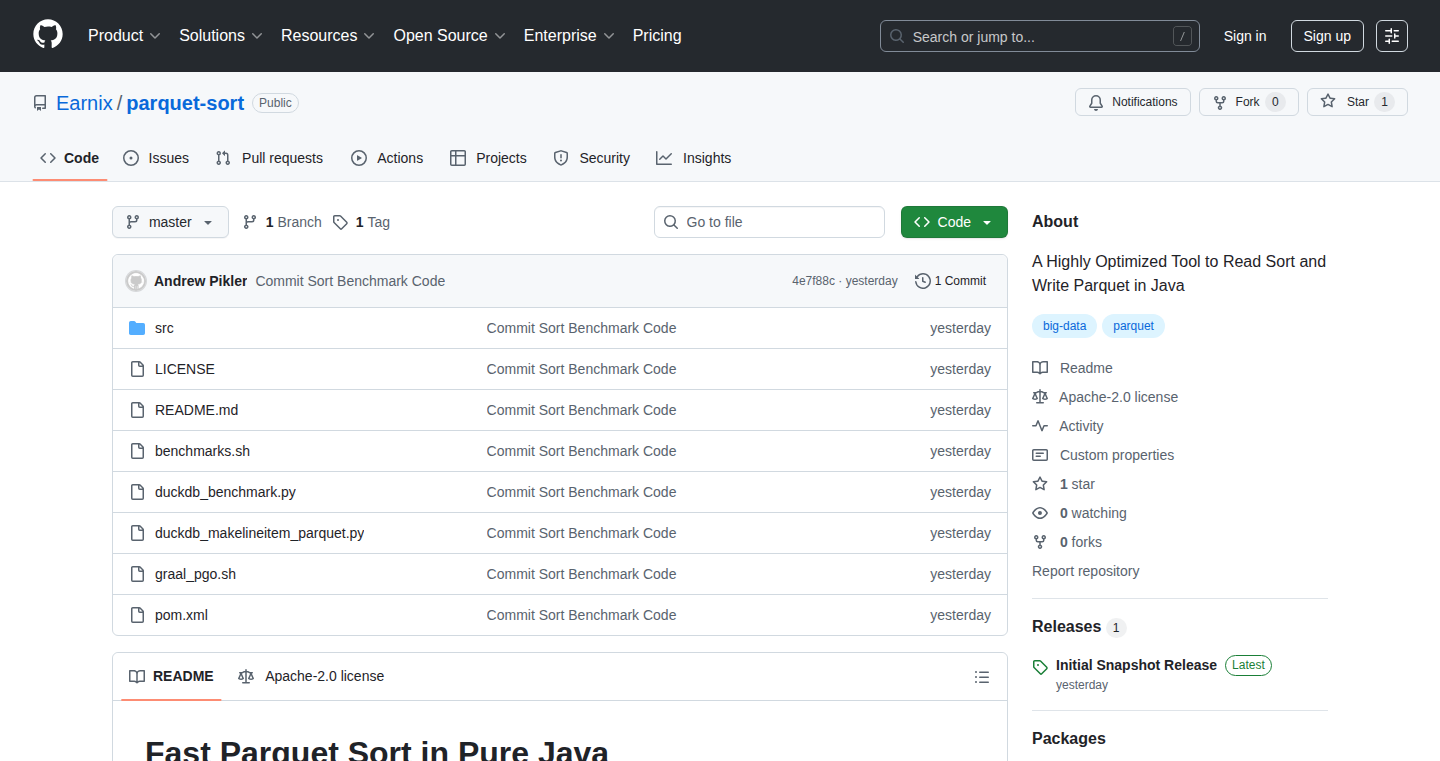Open the src folder icon
The image size is (1440, 761).
(137, 328)
